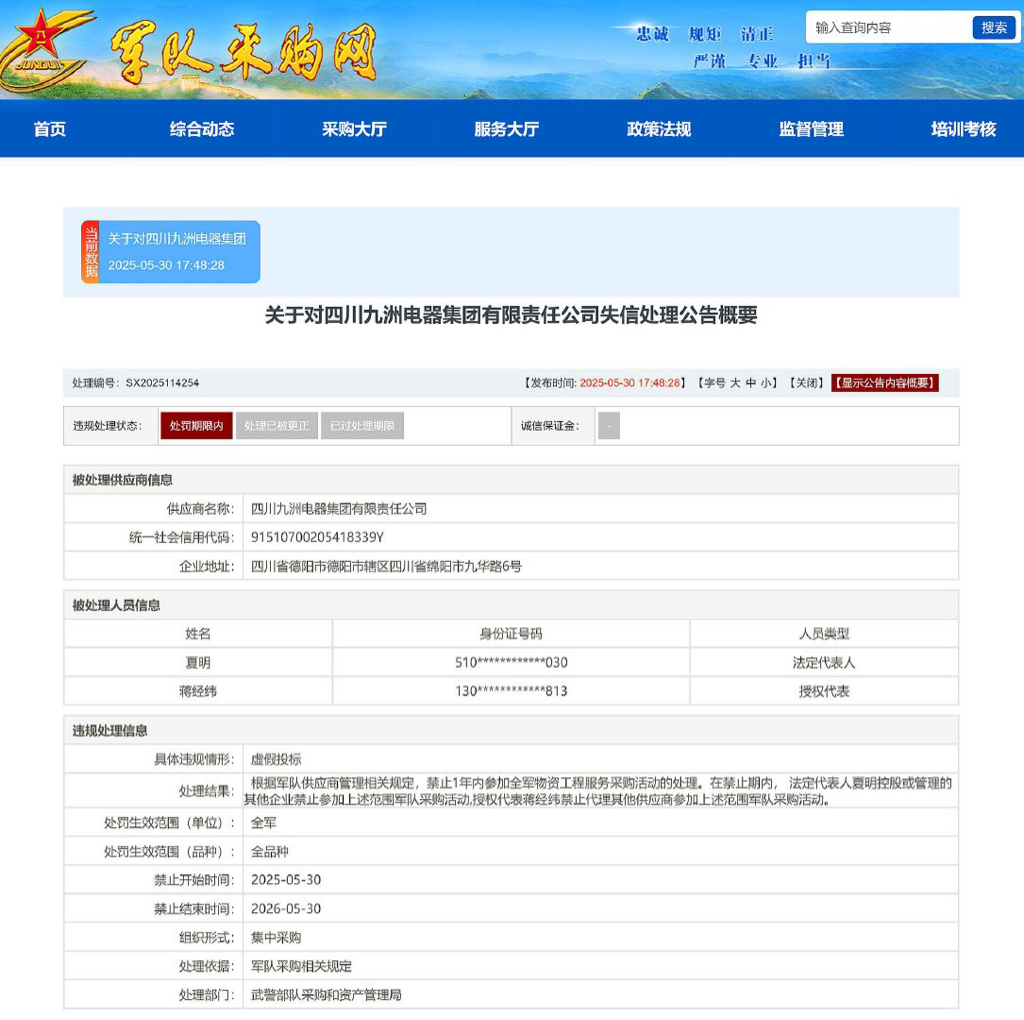
Task: Click ban start date 2025-05-30
Action: (286, 880)
